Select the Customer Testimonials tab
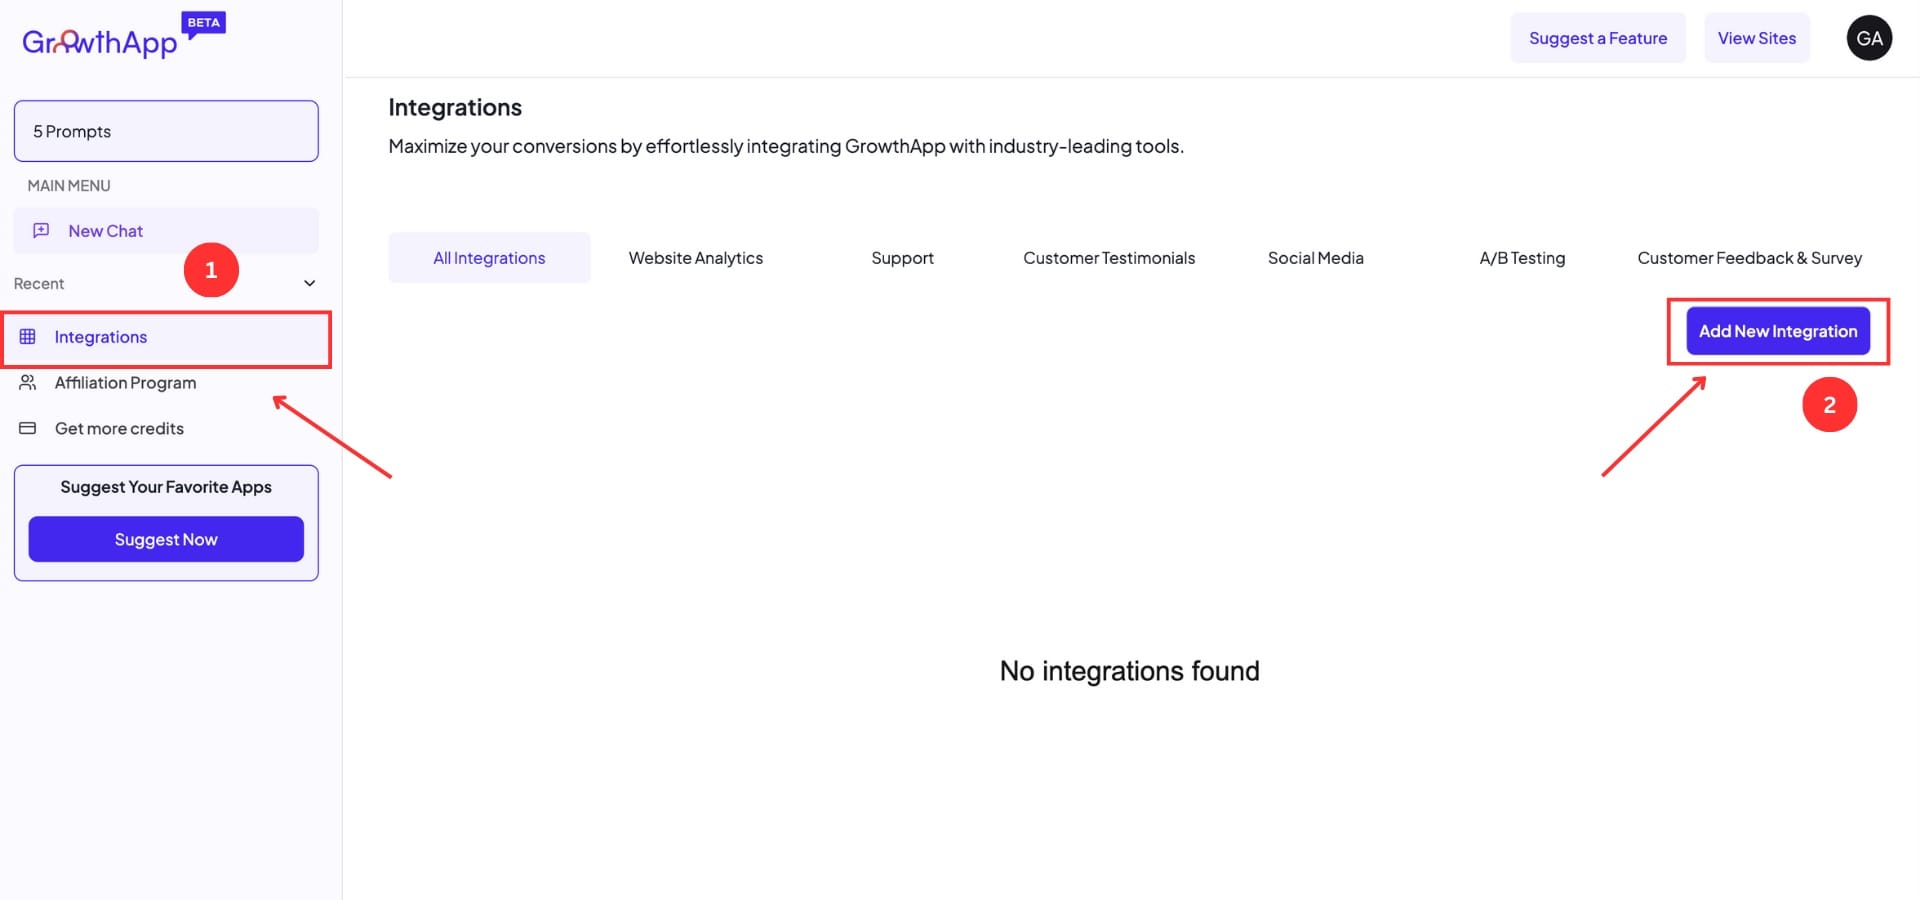The image size is (1920, 900). click(1109, 258)
